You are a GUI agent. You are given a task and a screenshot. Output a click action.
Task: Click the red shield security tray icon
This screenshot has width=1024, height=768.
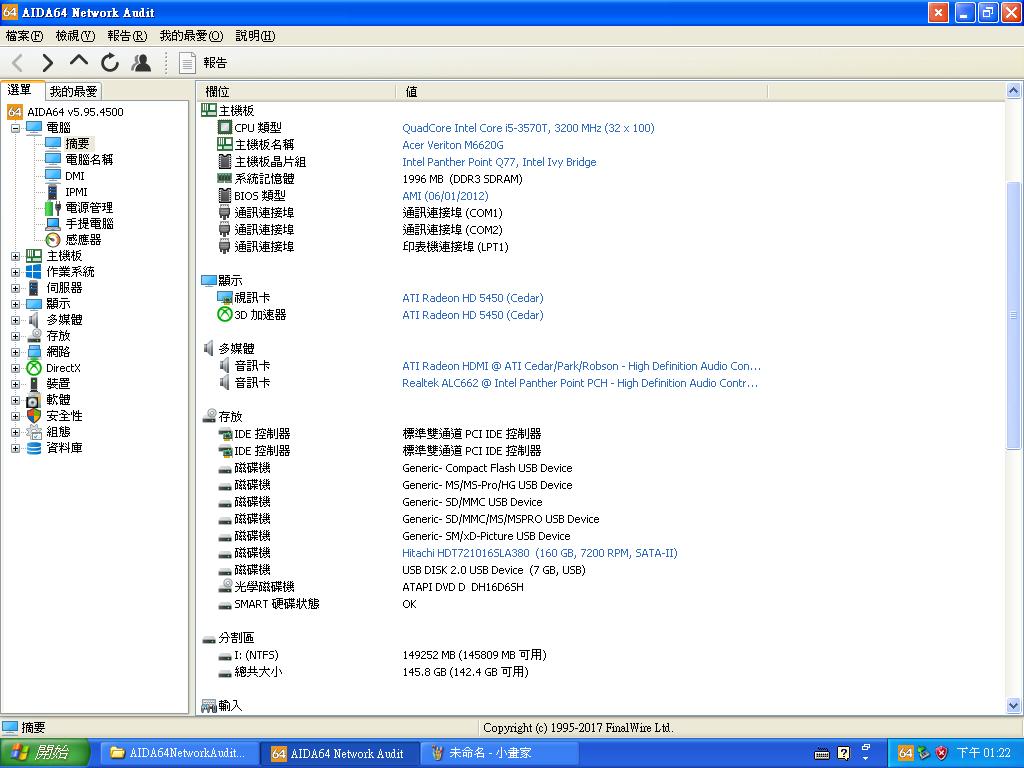click(x=941, y=753)
